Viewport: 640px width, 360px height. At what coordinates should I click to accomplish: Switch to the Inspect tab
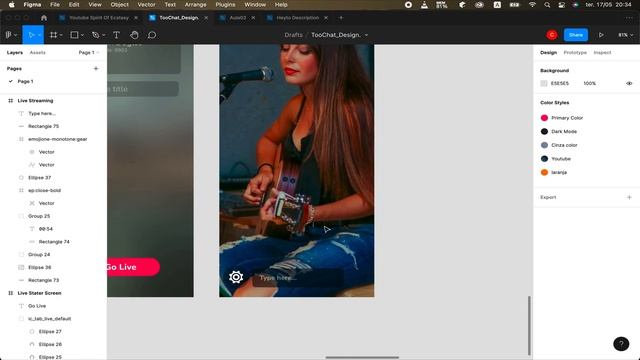(x=602, y=53)
